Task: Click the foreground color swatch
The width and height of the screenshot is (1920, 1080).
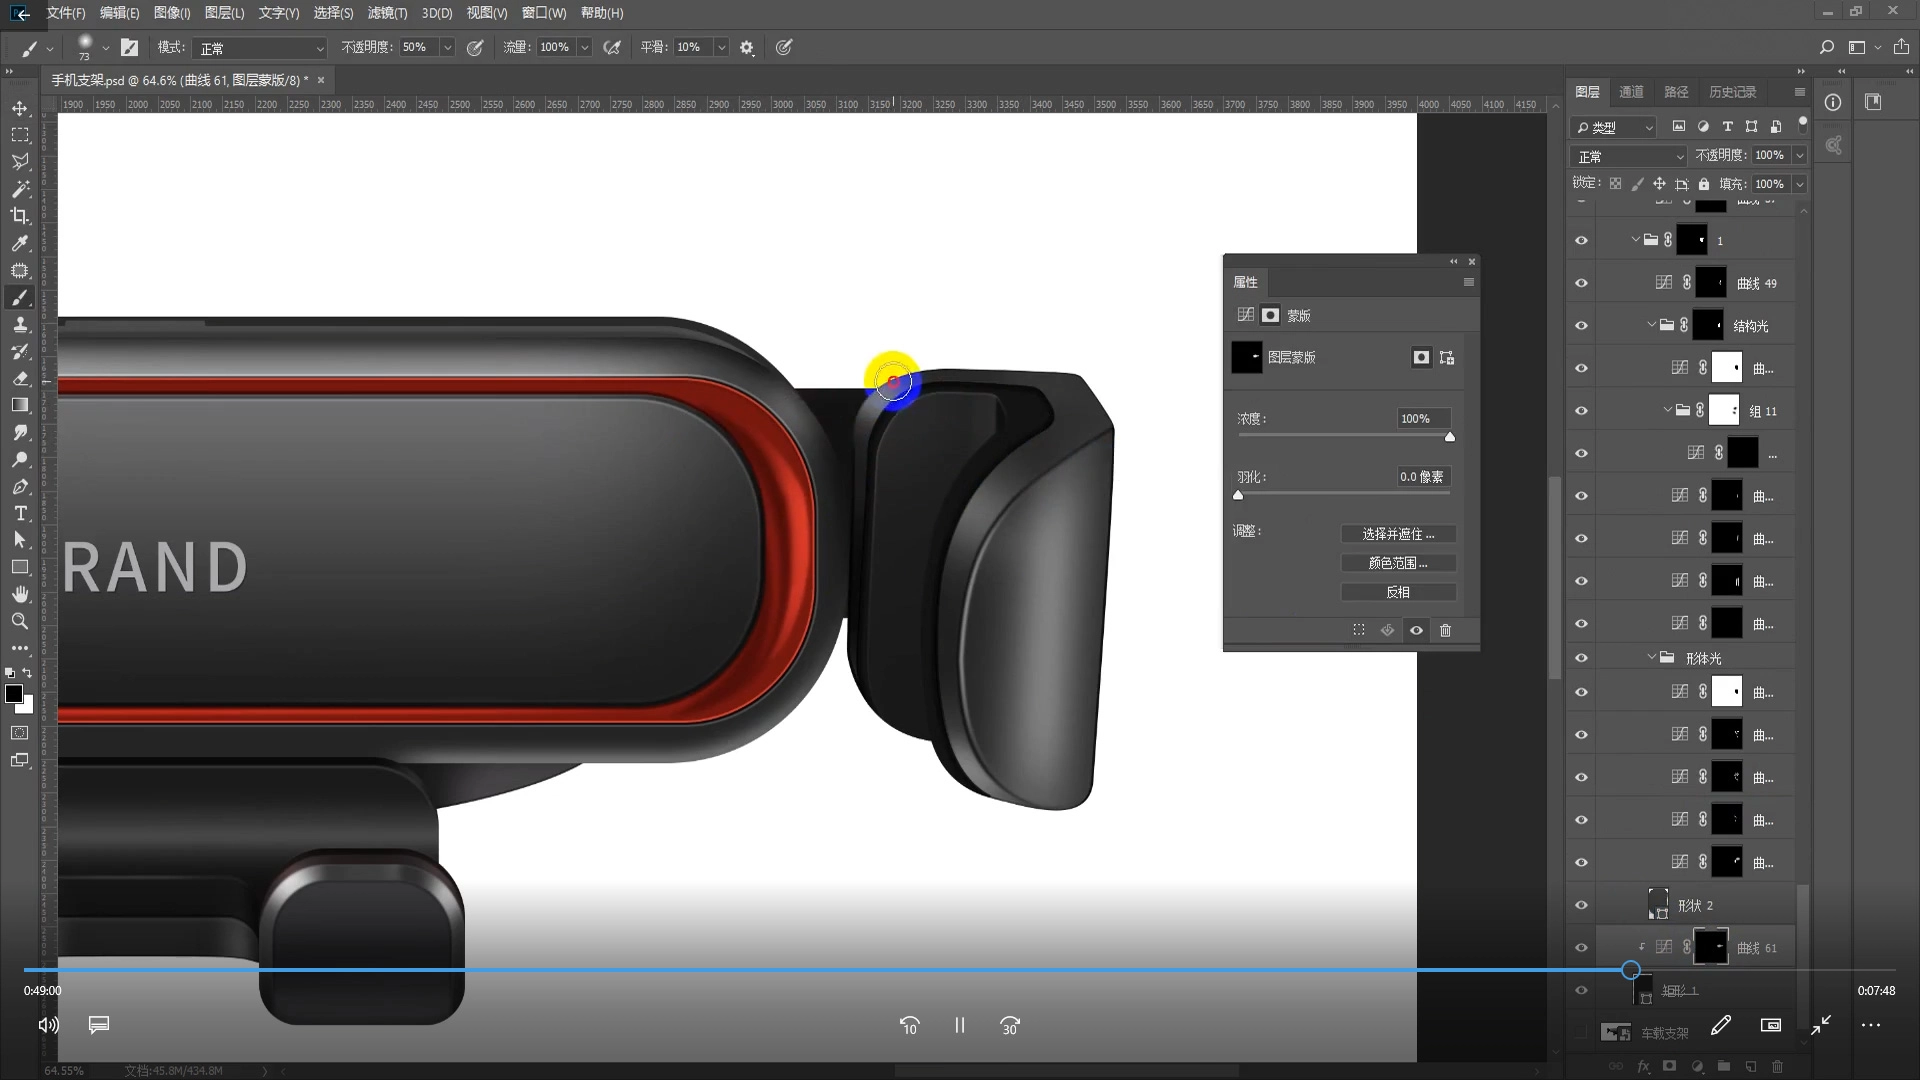Action: 14,693
